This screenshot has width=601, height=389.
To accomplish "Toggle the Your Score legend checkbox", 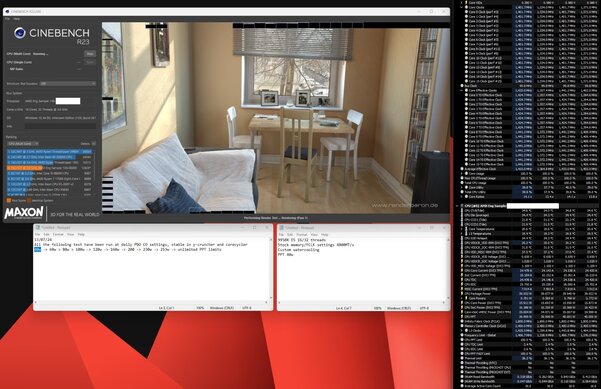I will coord(9,200).
